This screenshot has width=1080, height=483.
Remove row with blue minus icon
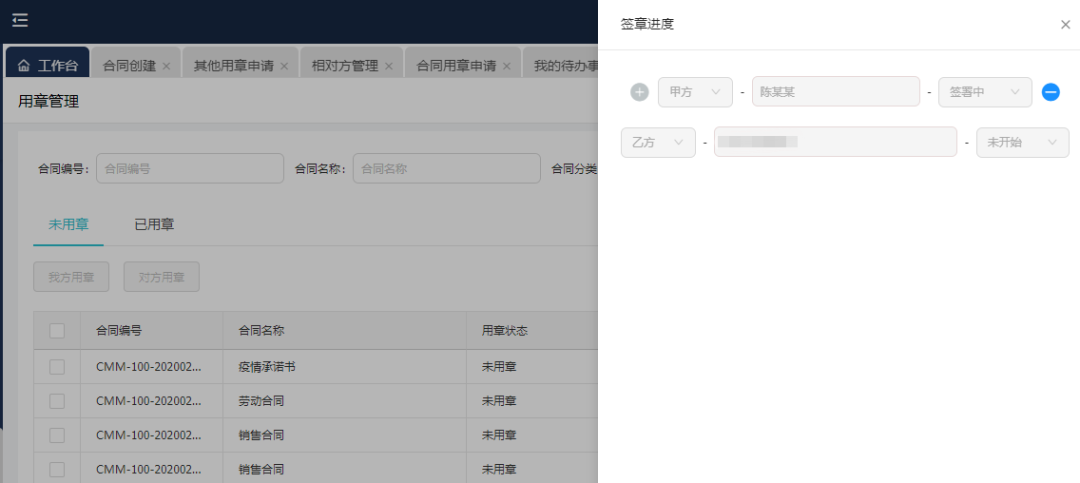coord(1050,92)
